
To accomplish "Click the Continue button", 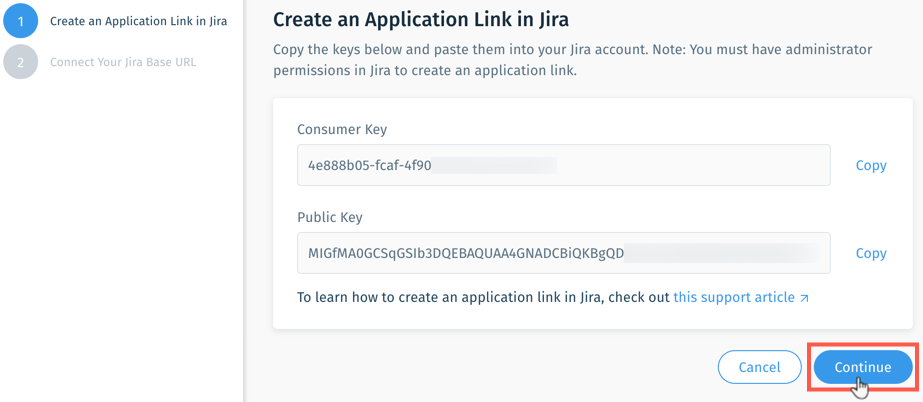I will click(x=863, y=367).
